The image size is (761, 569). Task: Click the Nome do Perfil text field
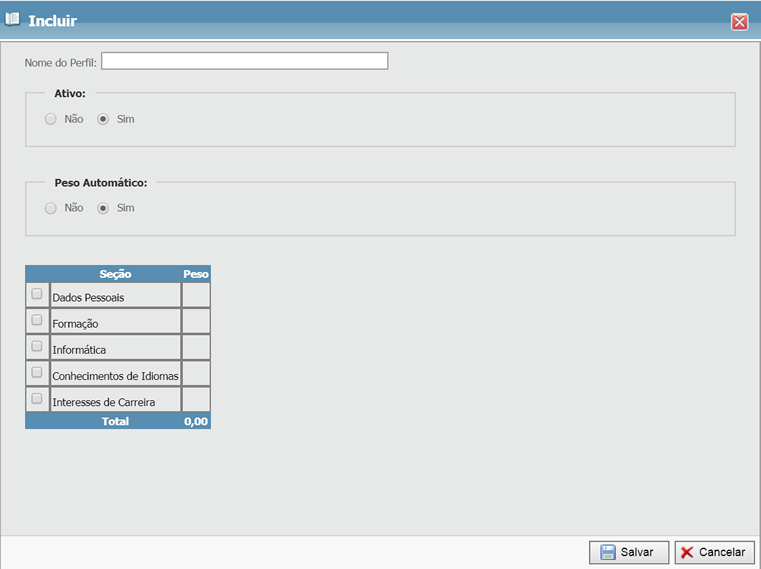(x=244, y=61)
